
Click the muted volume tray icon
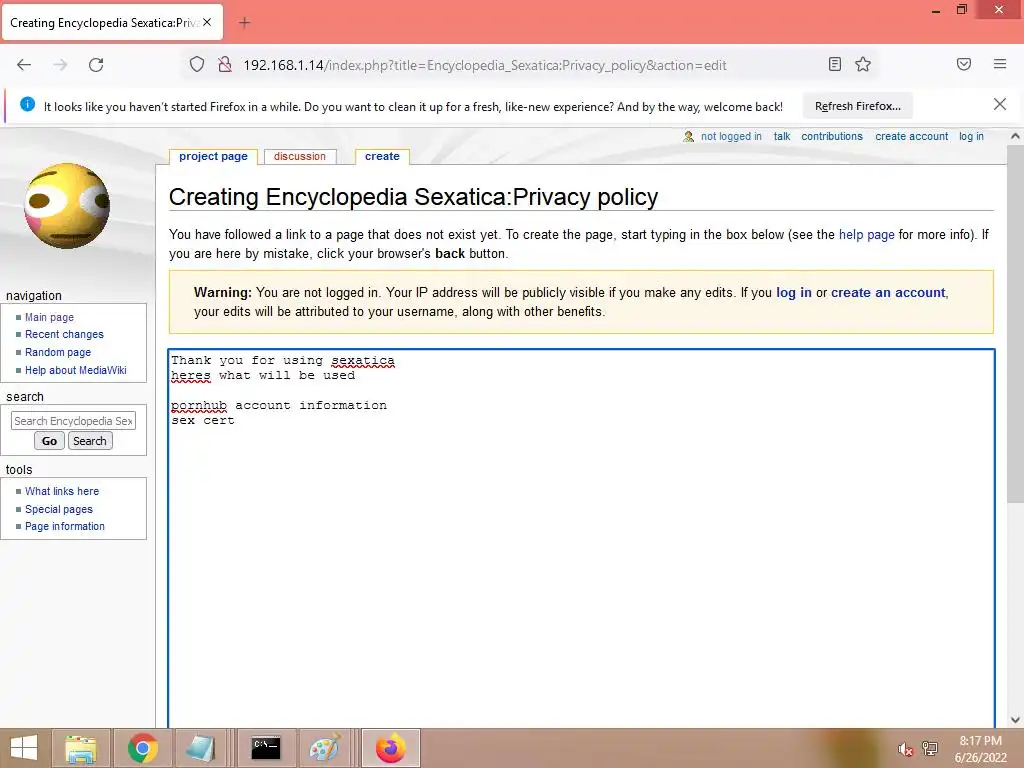(905, 749)
